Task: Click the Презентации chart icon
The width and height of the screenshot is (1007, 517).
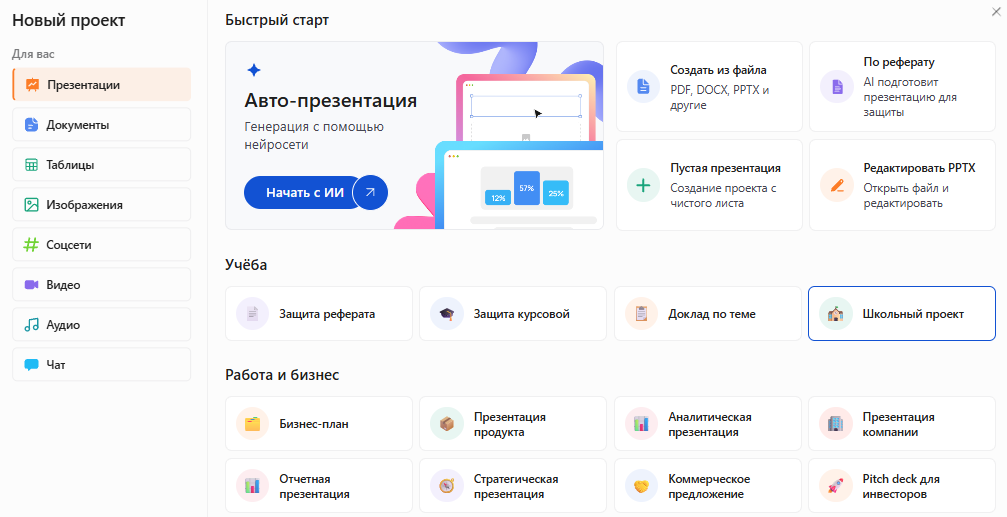Action: (x=32, y=85)
